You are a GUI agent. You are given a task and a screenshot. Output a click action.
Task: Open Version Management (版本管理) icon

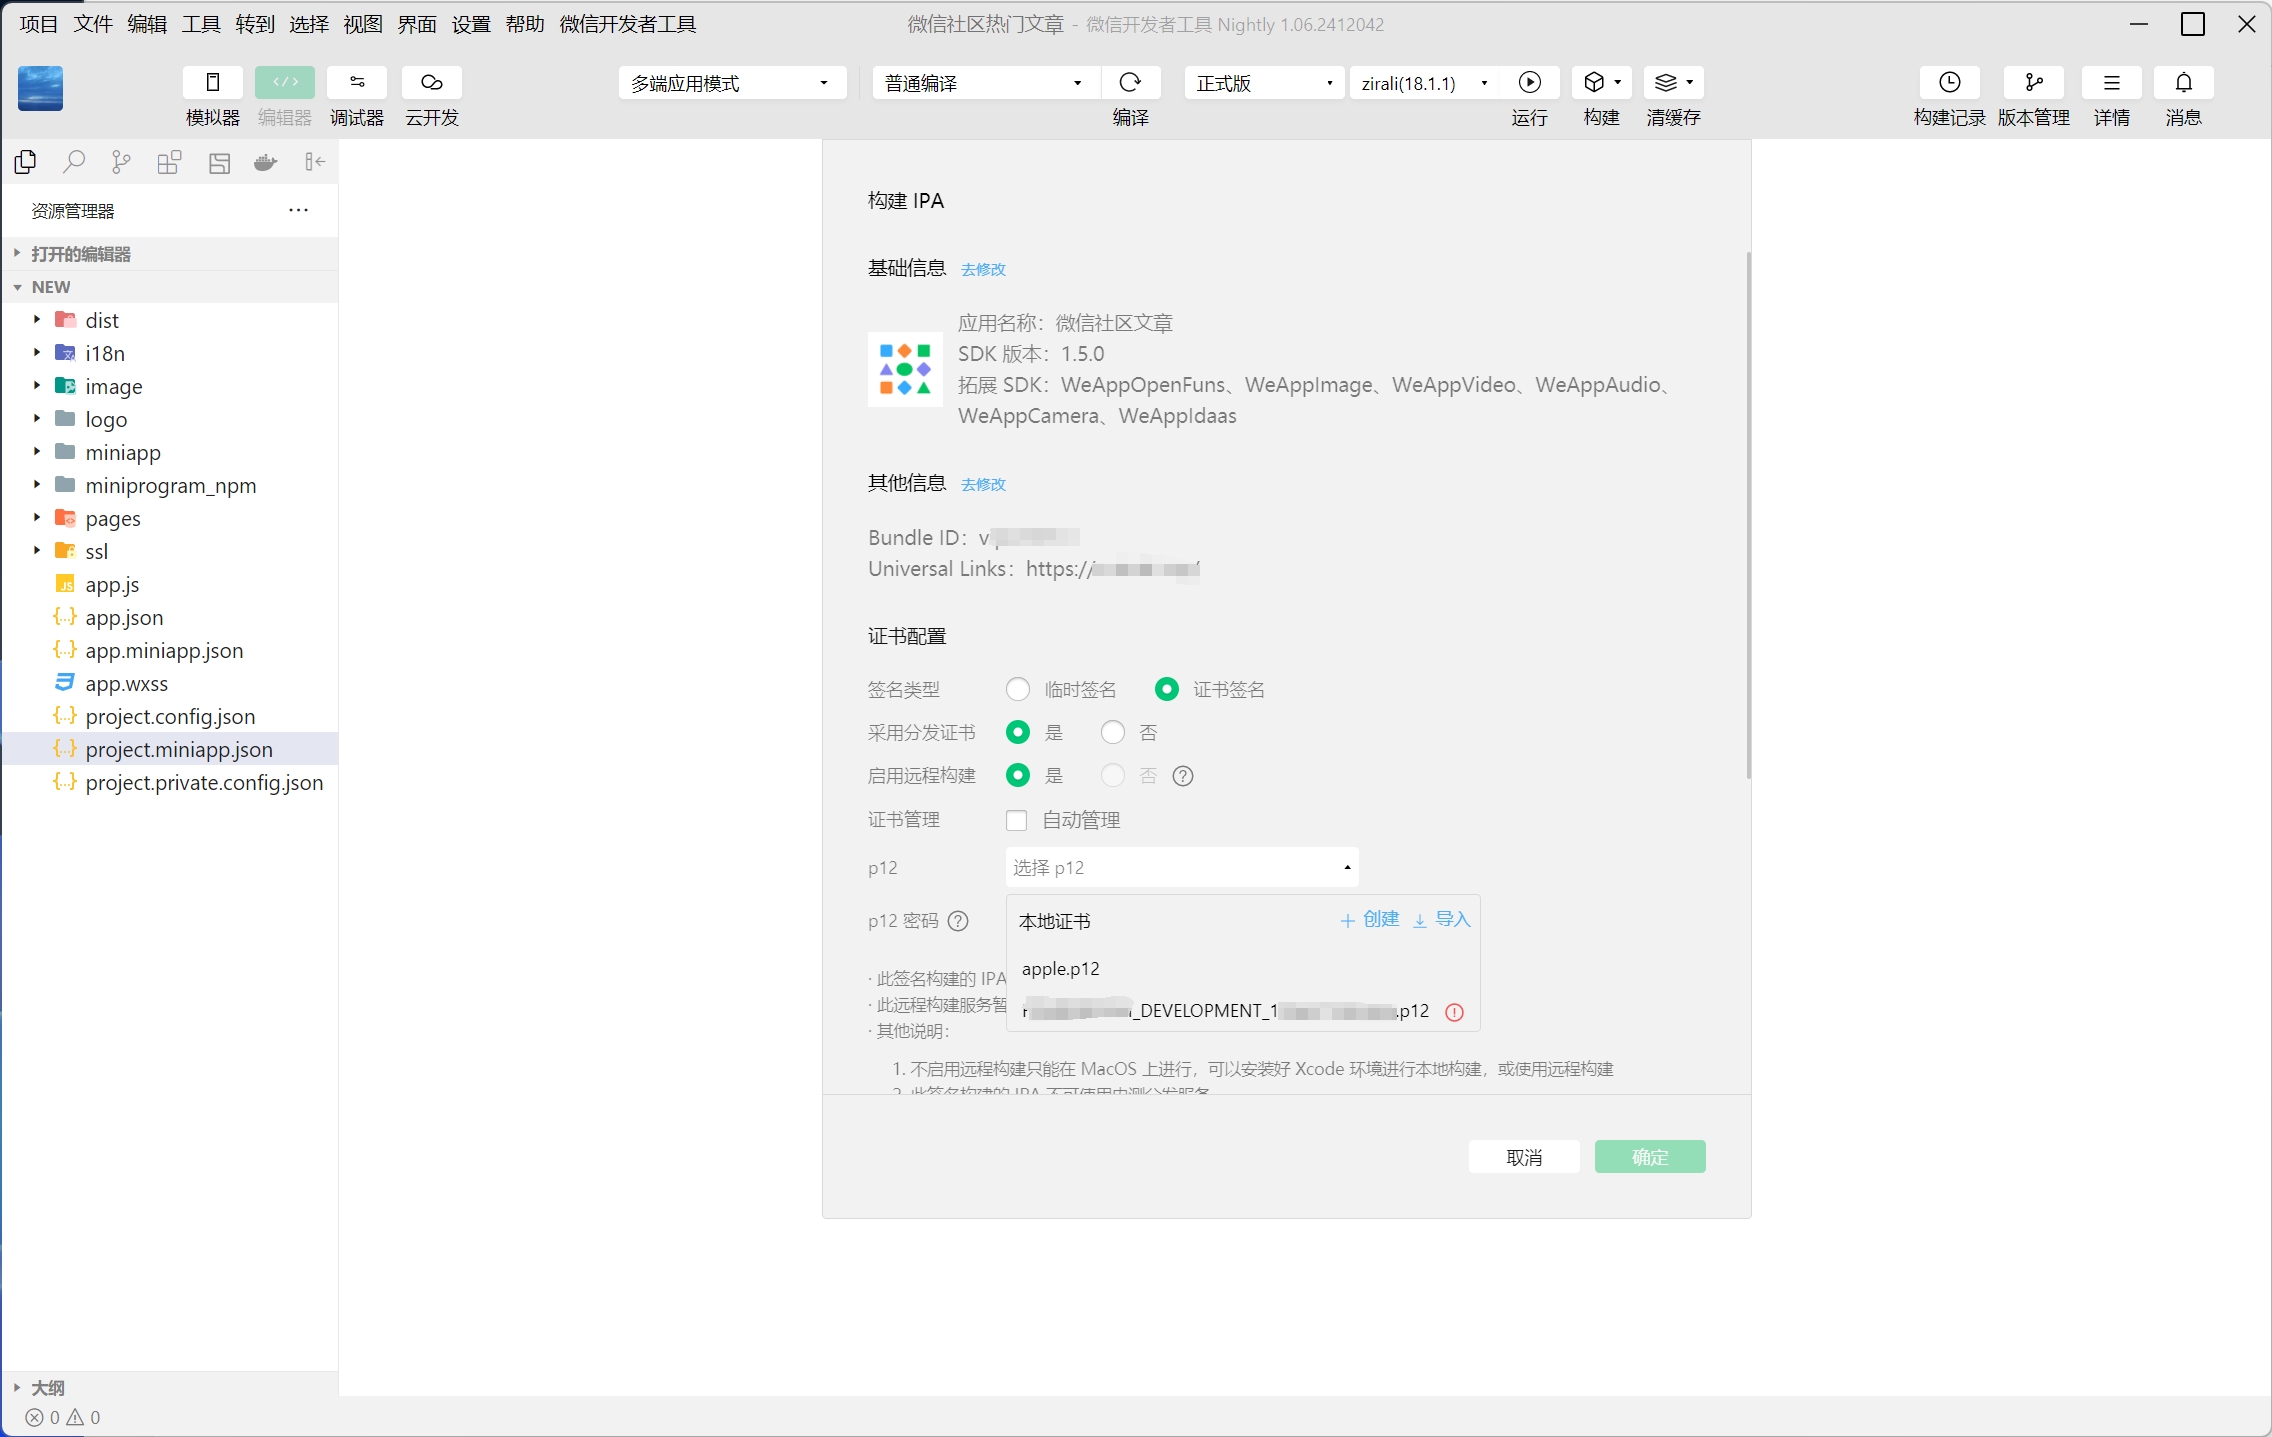click(2033, 82)
